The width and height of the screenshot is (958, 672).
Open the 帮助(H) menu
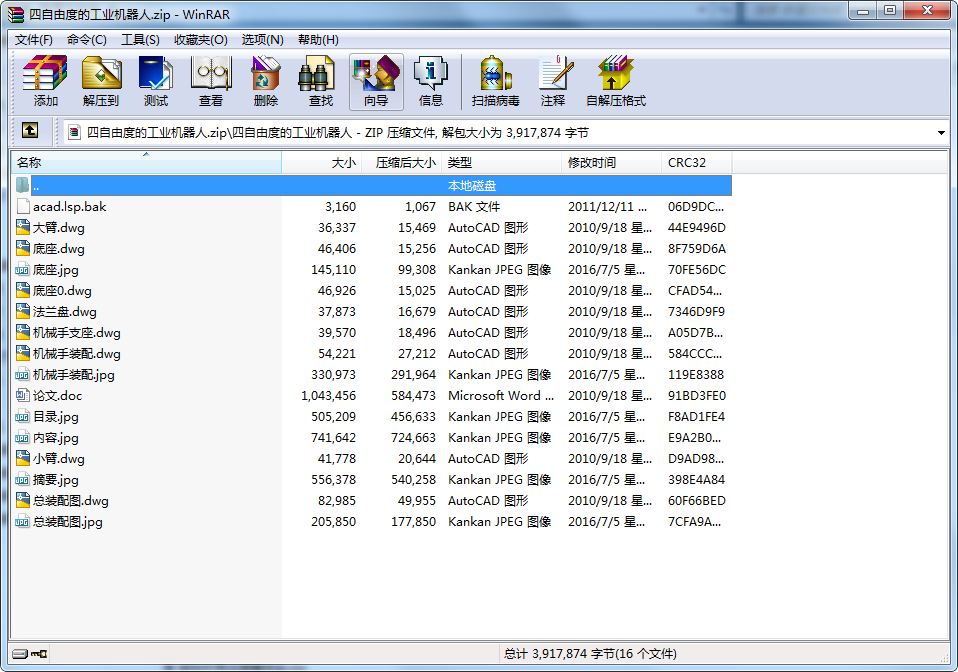click(x=318, y=40)
